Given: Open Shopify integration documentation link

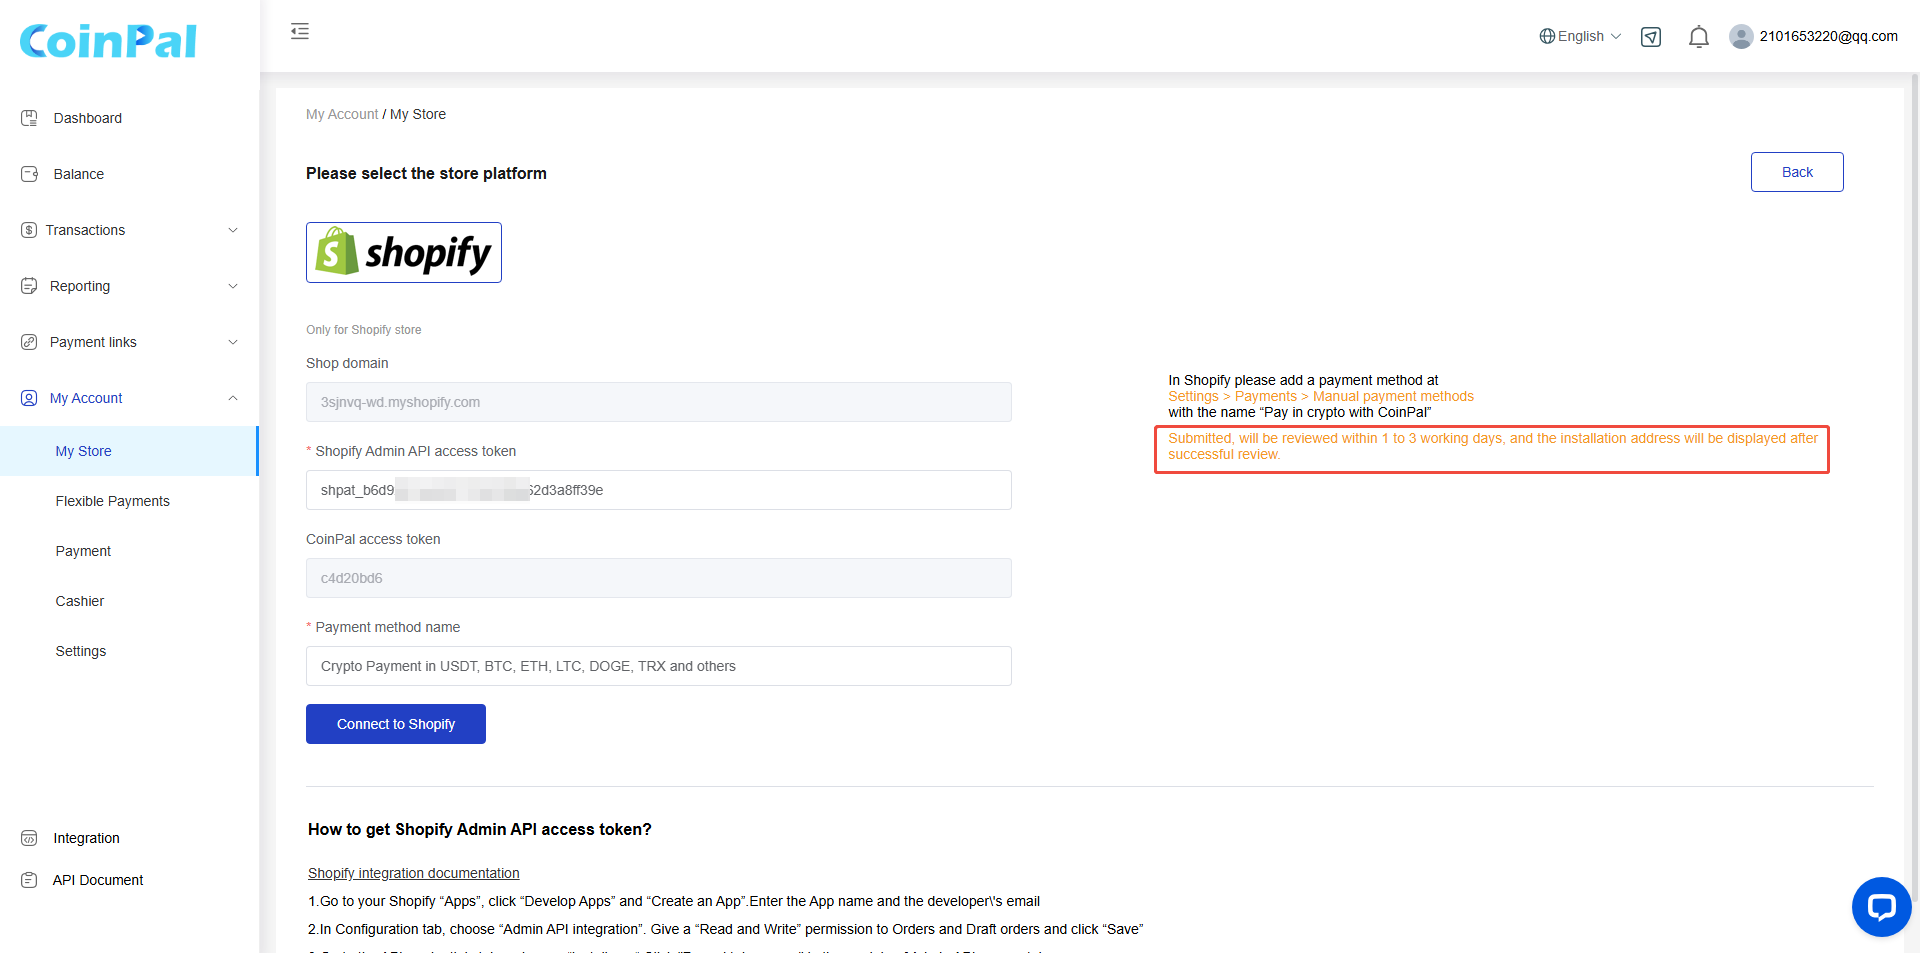Looking at the screenshot, I should (x=413, y=873).
